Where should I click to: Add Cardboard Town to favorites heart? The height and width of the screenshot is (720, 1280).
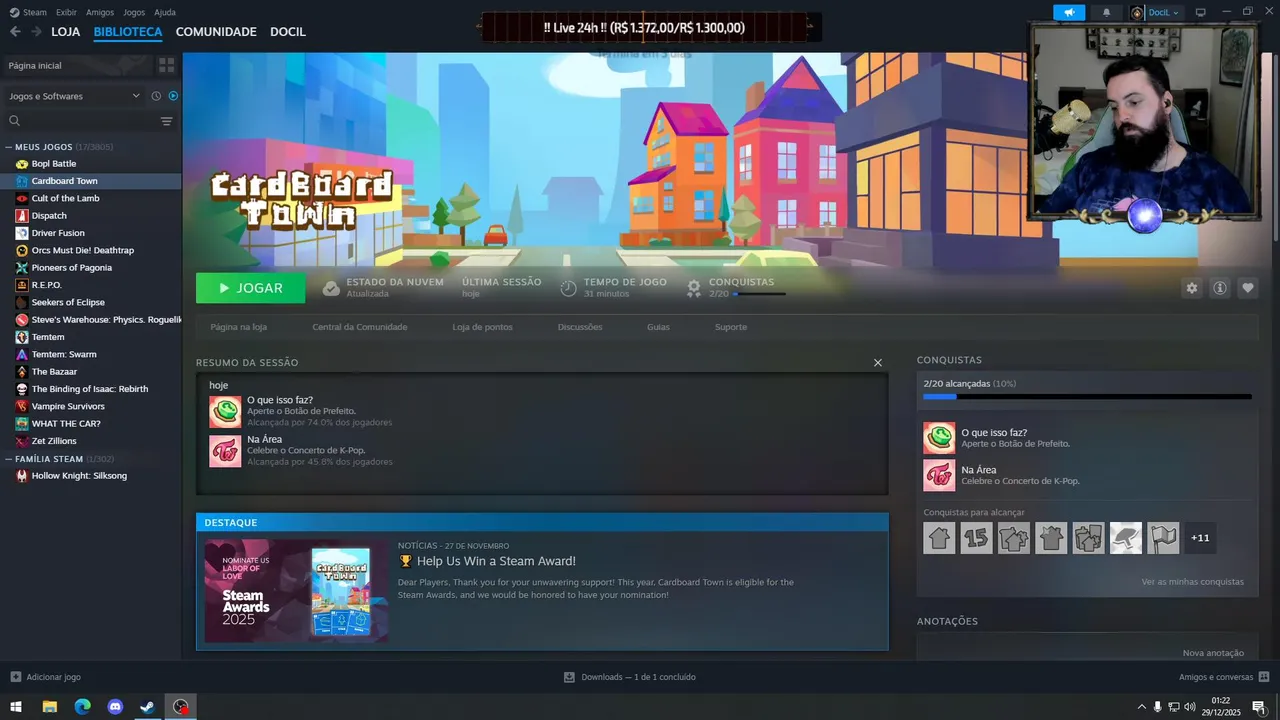[x=1248, y=288]
